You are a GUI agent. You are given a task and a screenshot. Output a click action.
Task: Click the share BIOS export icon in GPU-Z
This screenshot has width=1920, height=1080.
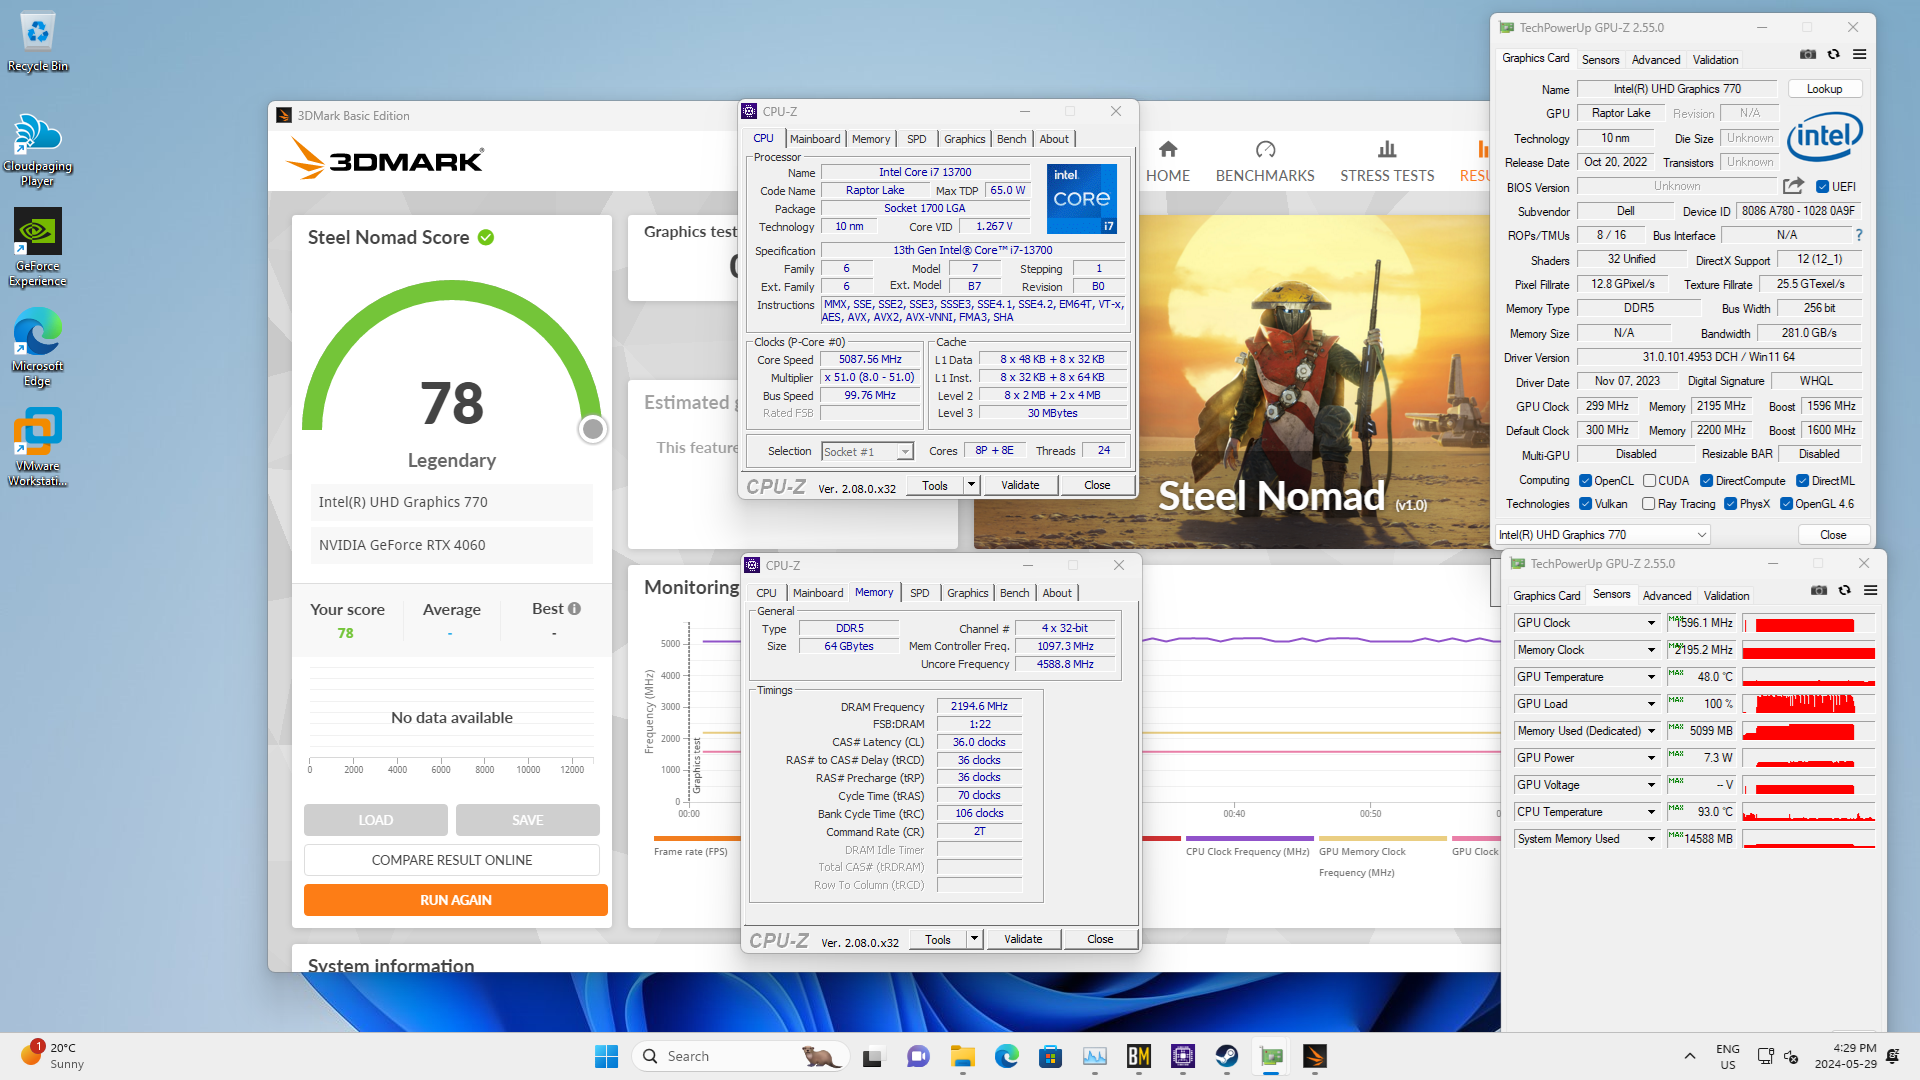[x=1793, y=186]
